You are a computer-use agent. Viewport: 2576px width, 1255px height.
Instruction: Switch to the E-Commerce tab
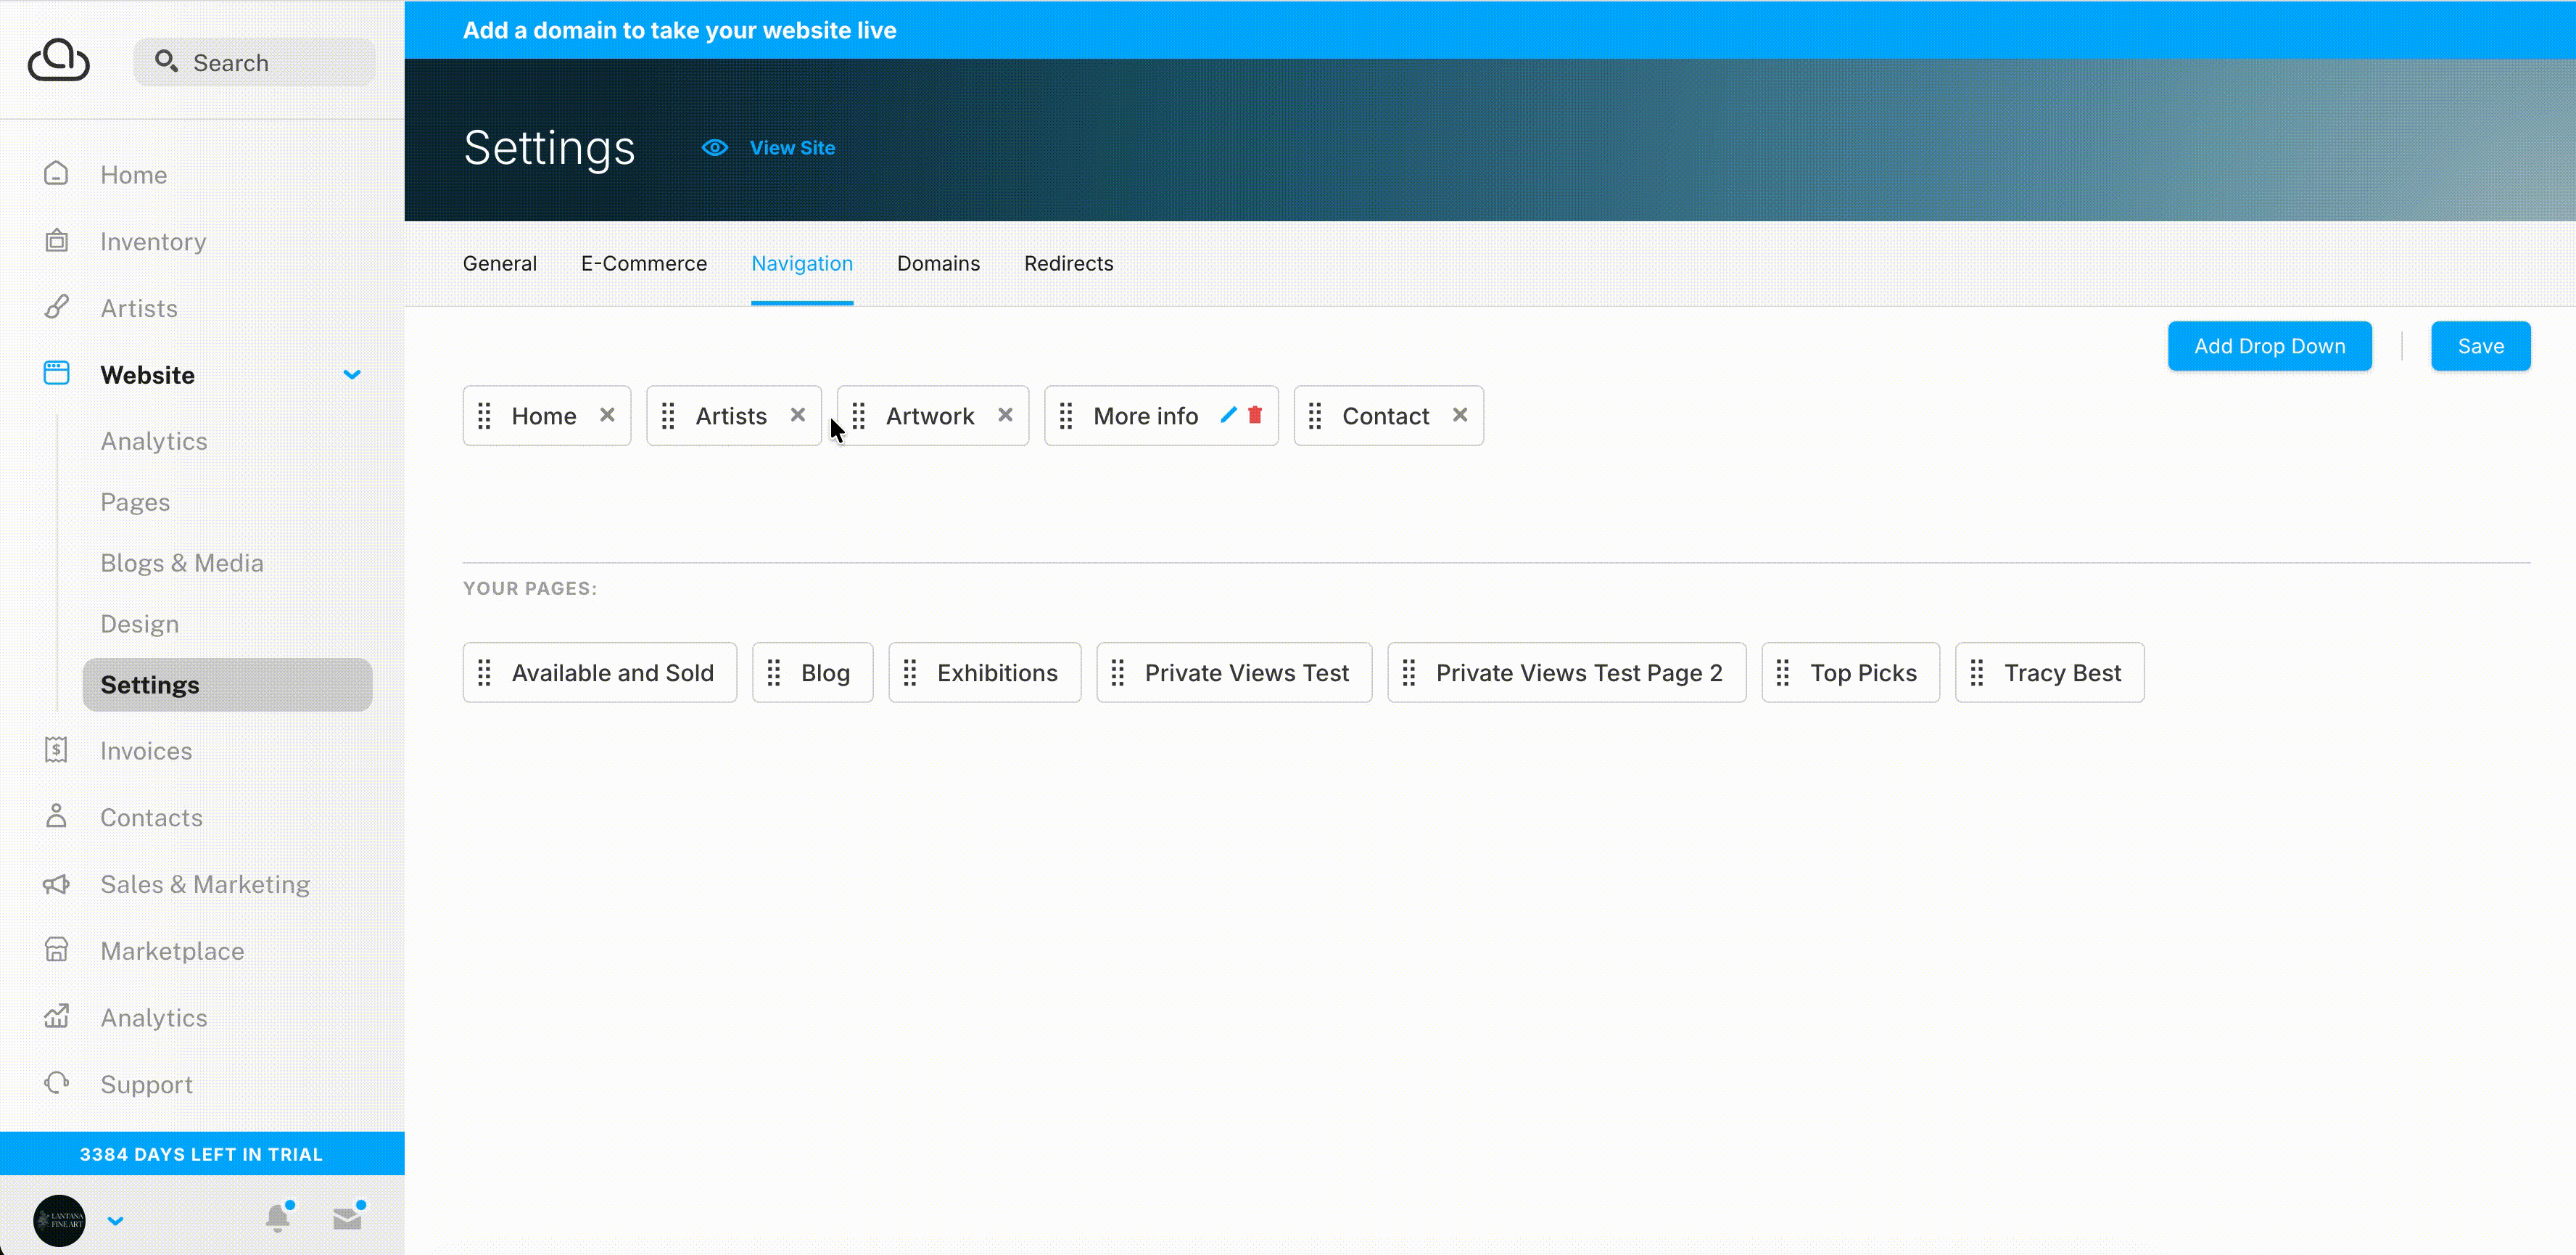pyautogui.click(x=644, y=263)
